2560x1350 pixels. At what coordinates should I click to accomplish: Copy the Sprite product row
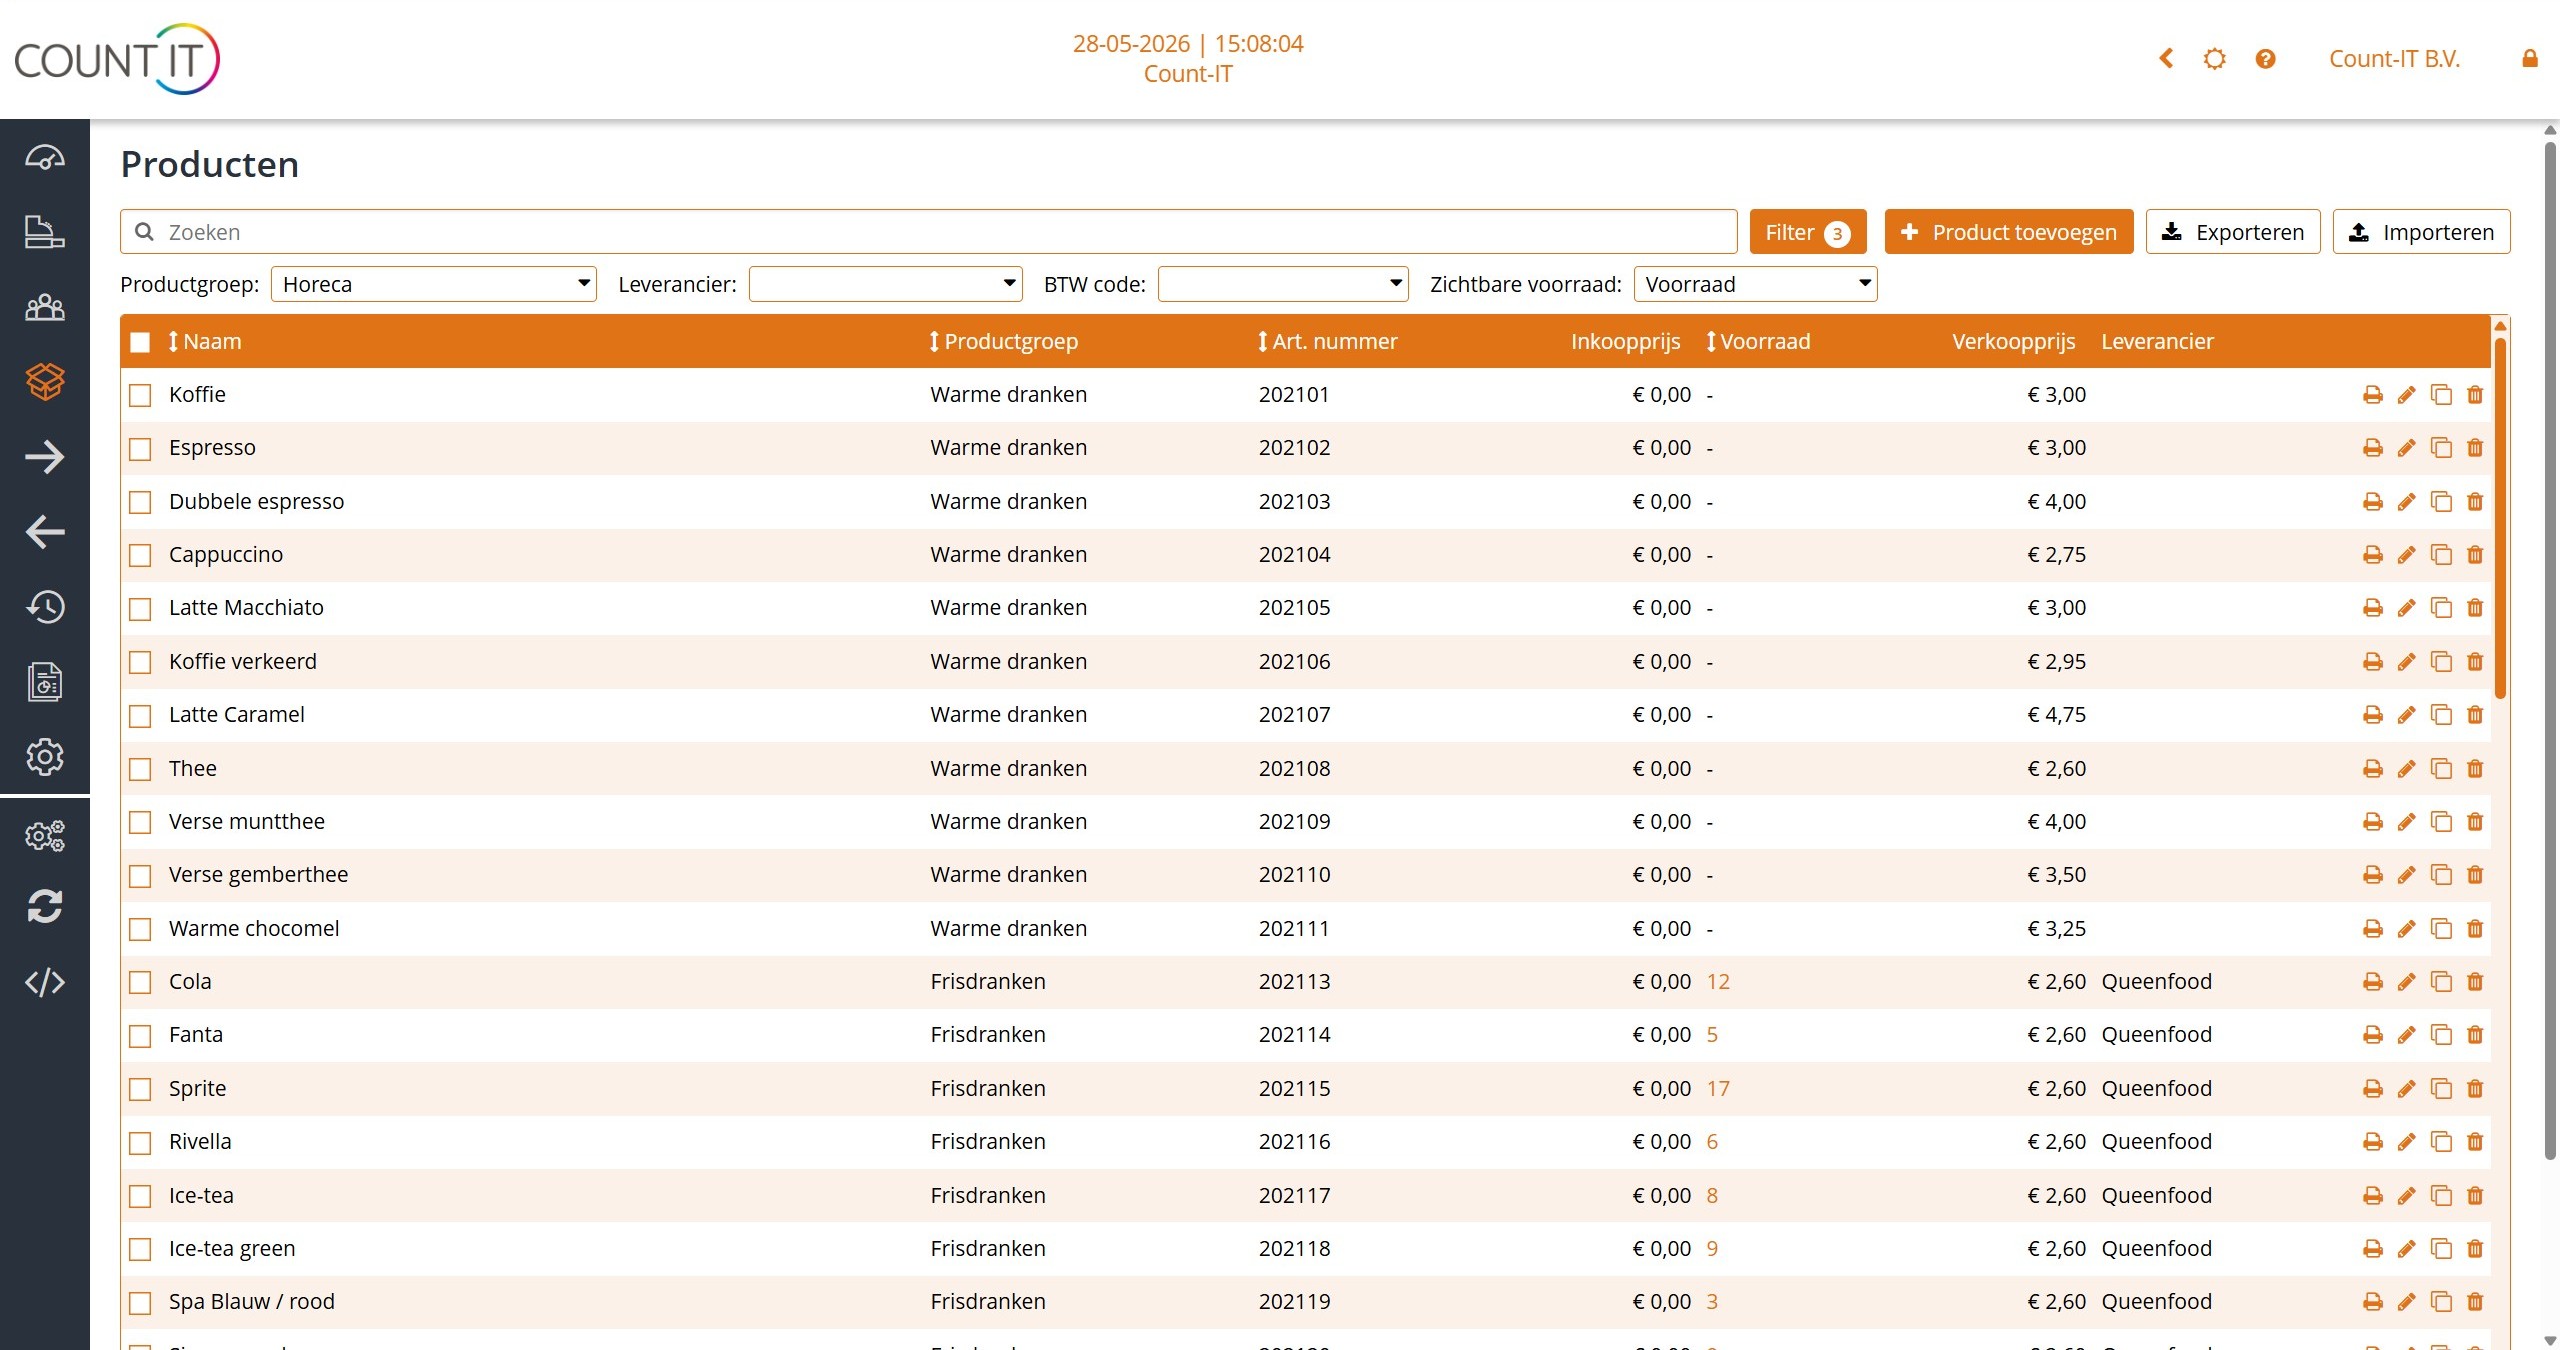tap(2441, 1089)
